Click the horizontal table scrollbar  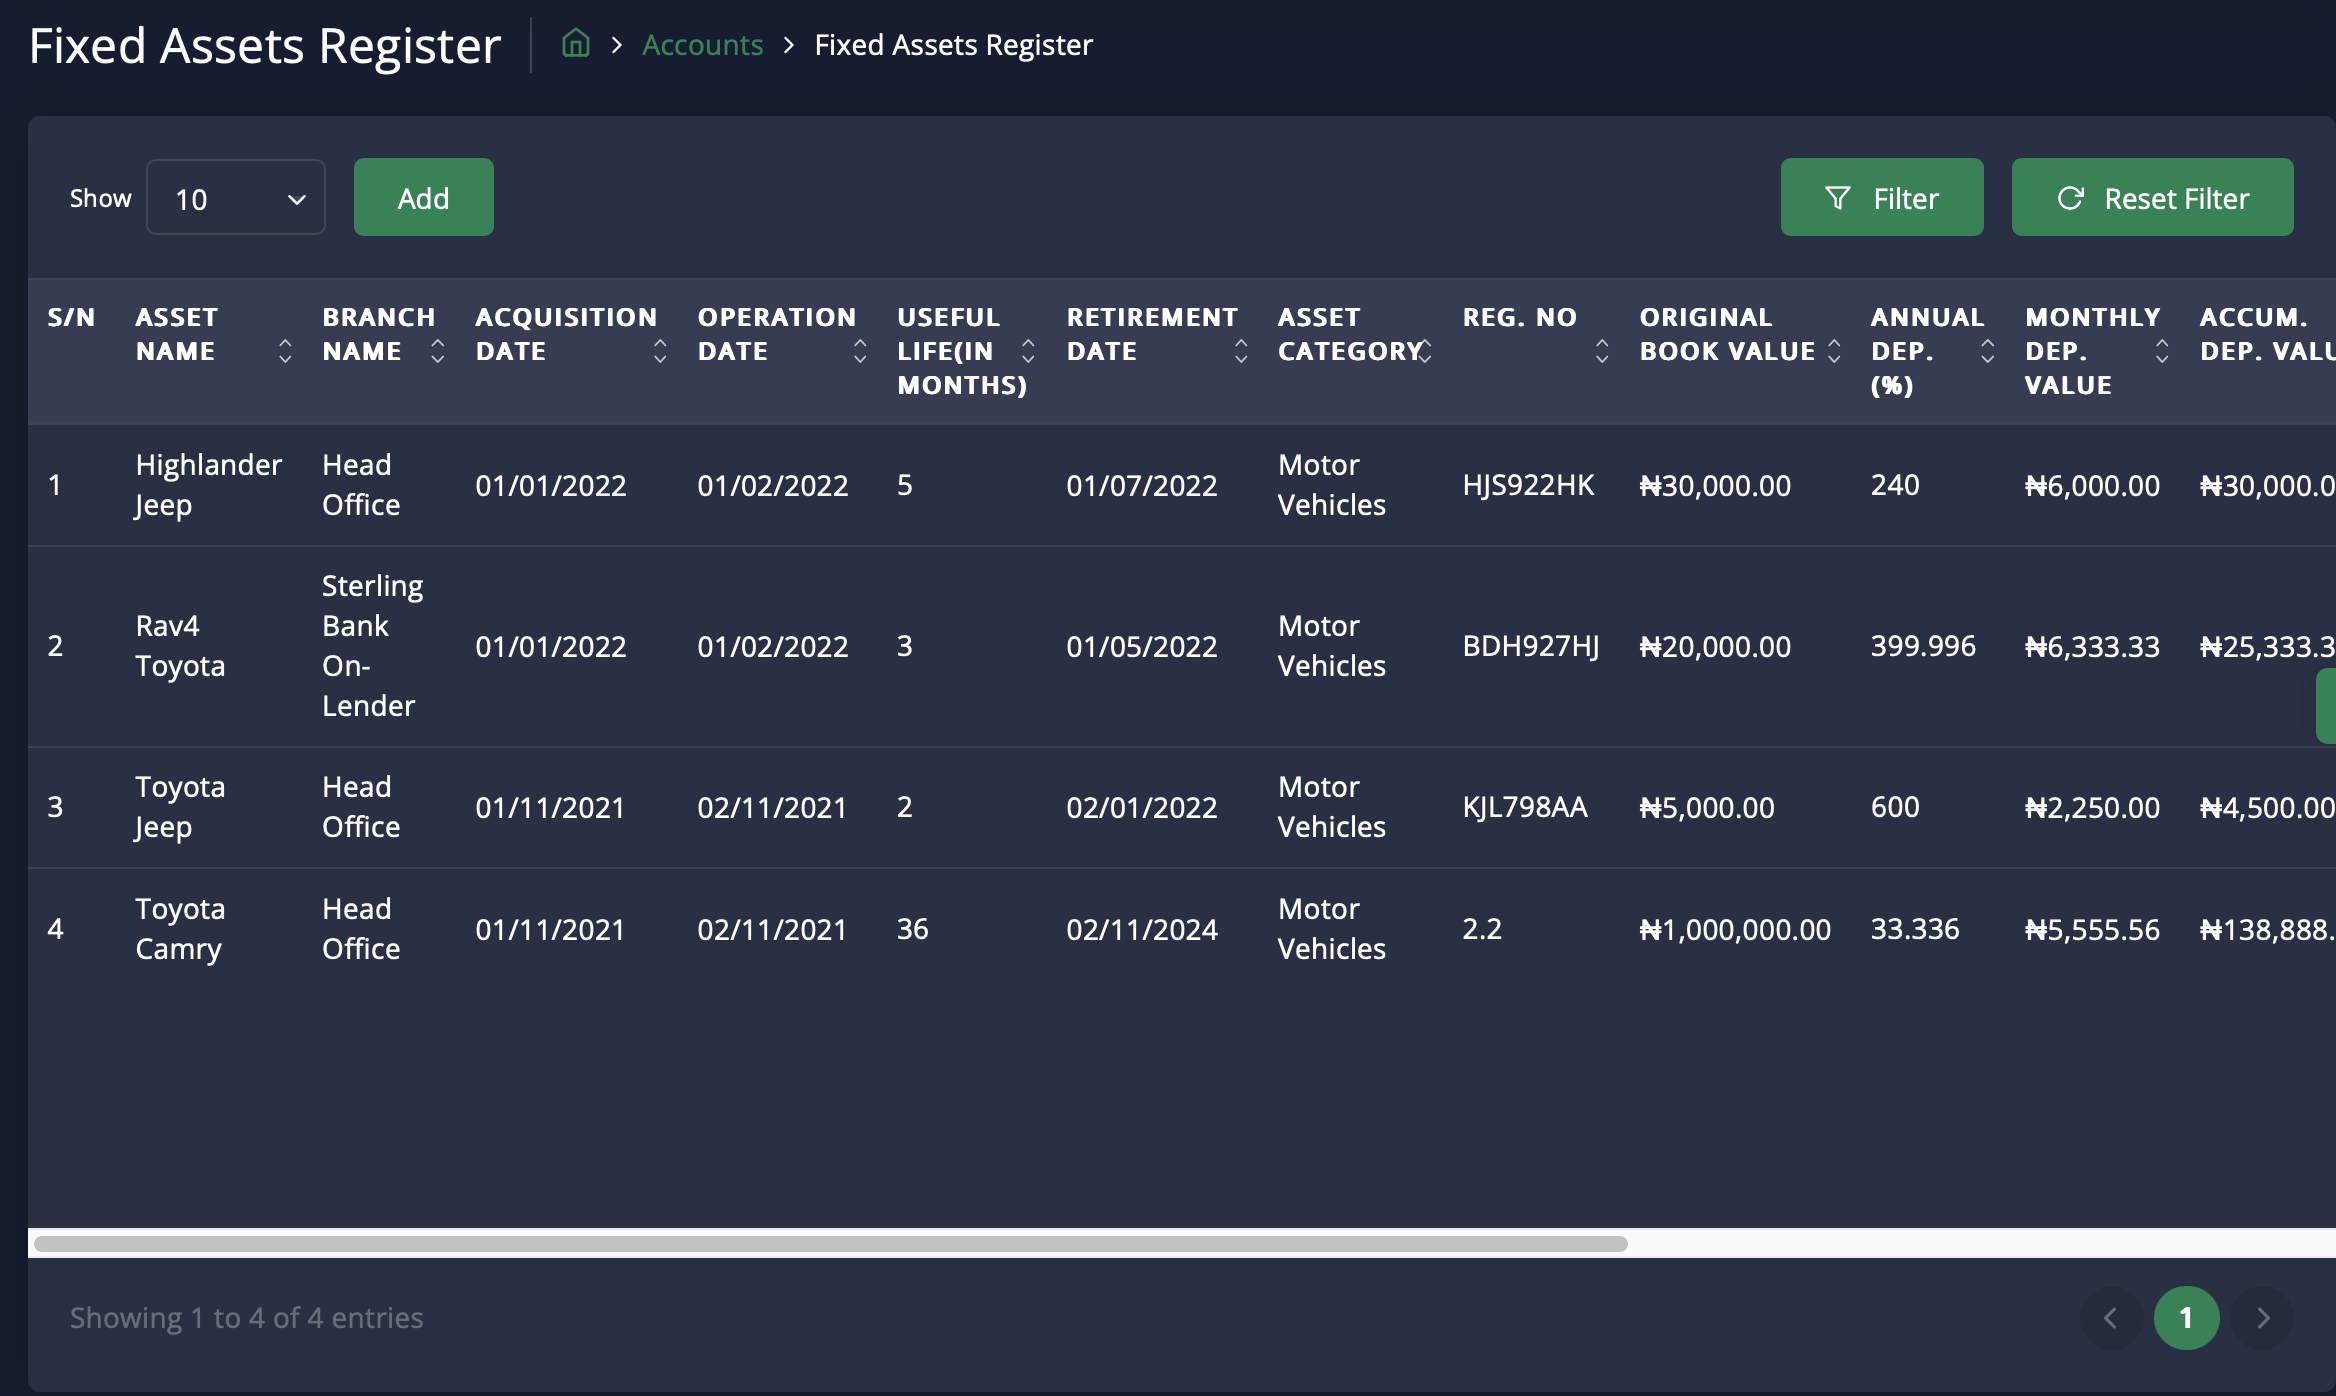830,1244
